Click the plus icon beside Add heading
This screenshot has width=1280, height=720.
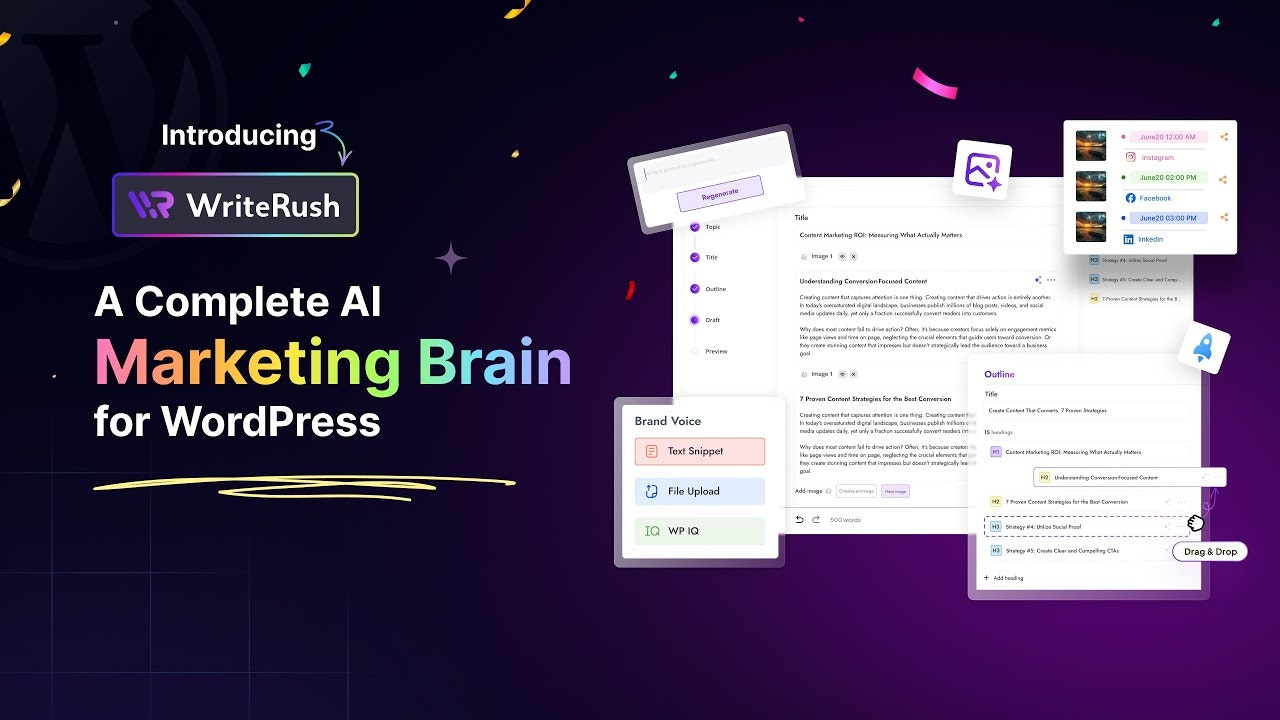[x=986, y=578]
